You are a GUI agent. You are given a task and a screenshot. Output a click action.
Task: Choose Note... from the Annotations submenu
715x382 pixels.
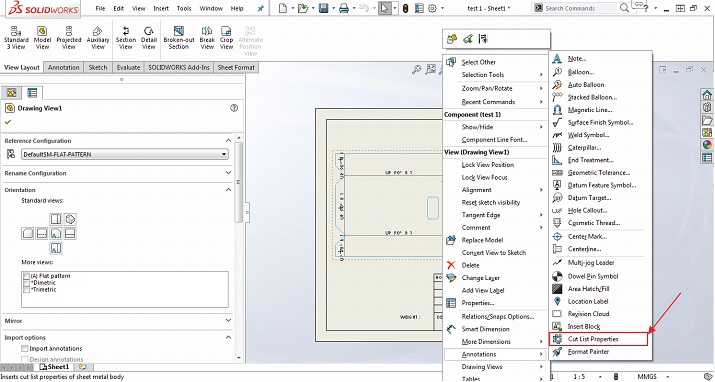(x=600, y=59)
